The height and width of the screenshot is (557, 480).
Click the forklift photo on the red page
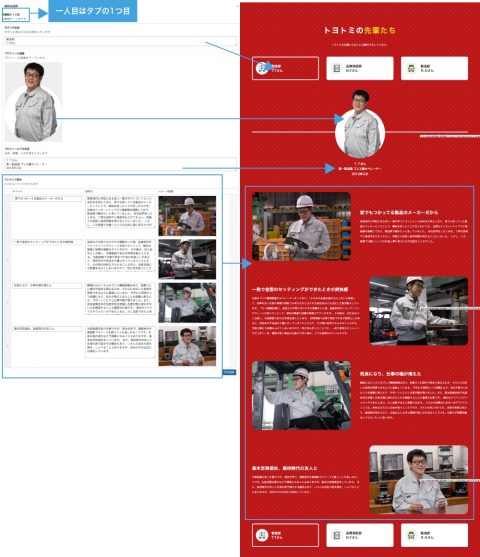301,395
